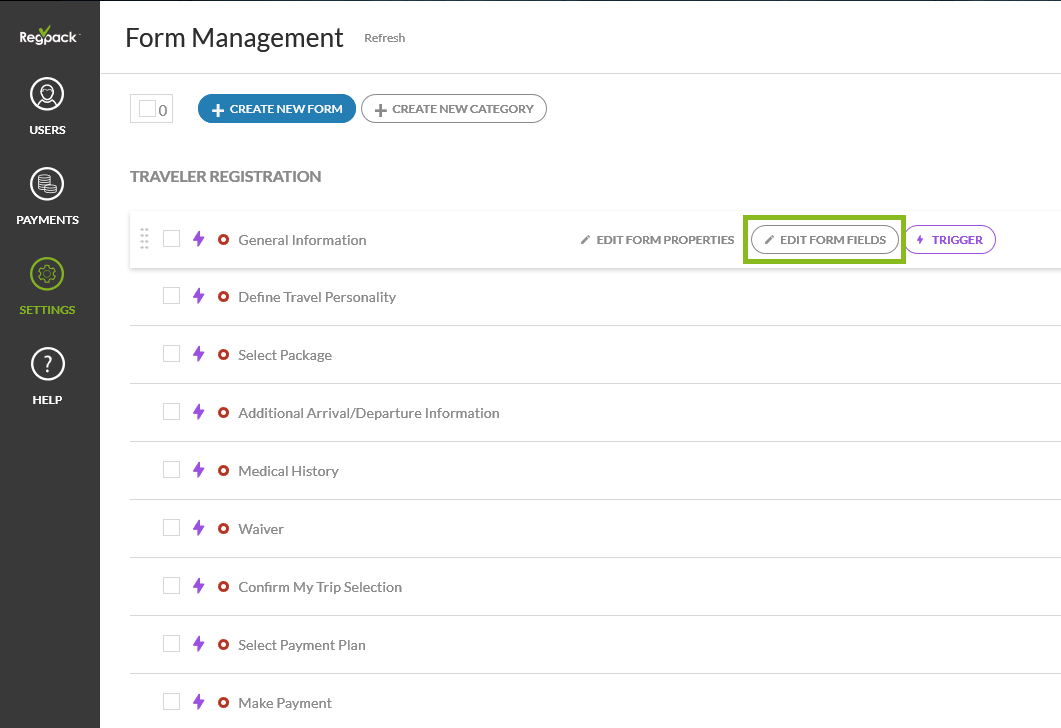Open Edit Form Properties for General Information

(657, 240)
